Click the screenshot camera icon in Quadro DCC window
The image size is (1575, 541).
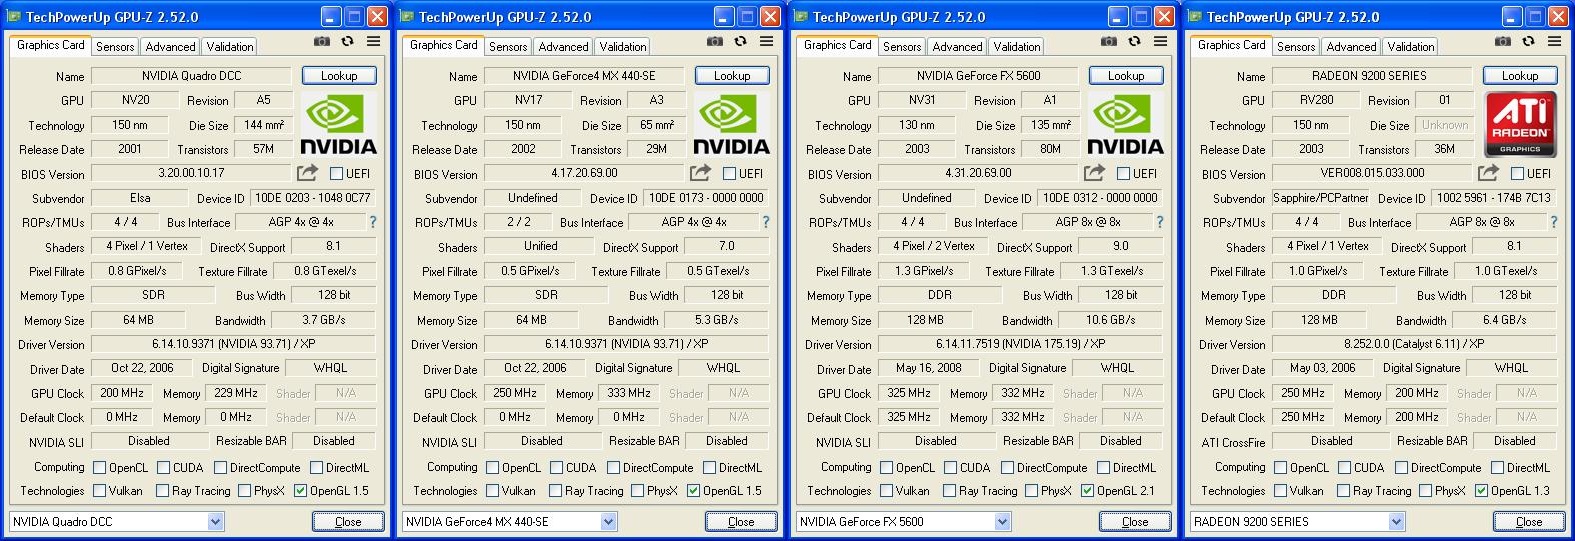coord(321,42)
